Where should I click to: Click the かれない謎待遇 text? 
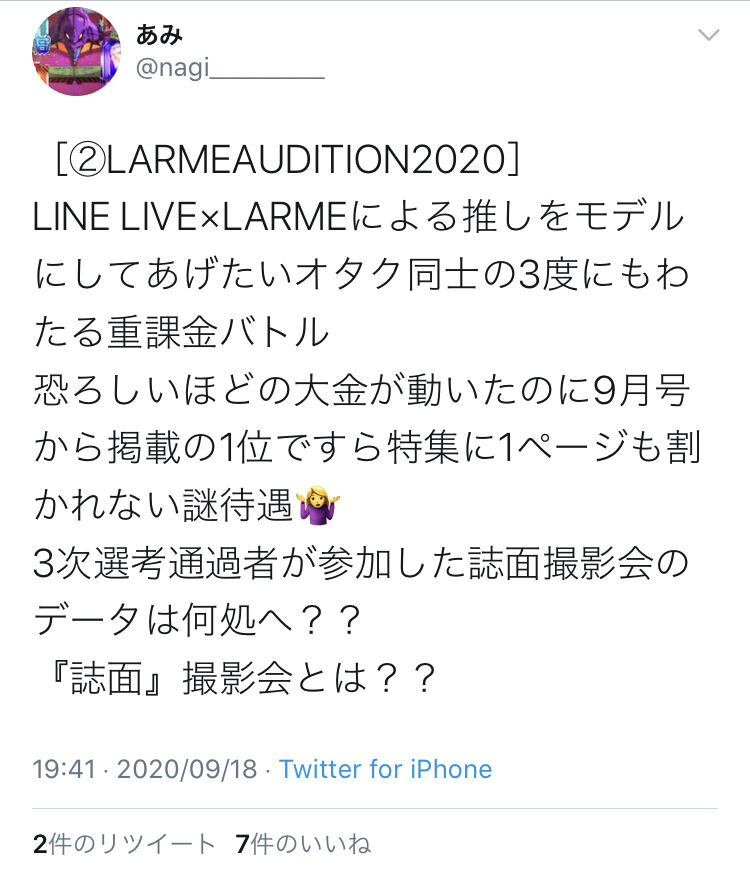[x=163, y=505]
